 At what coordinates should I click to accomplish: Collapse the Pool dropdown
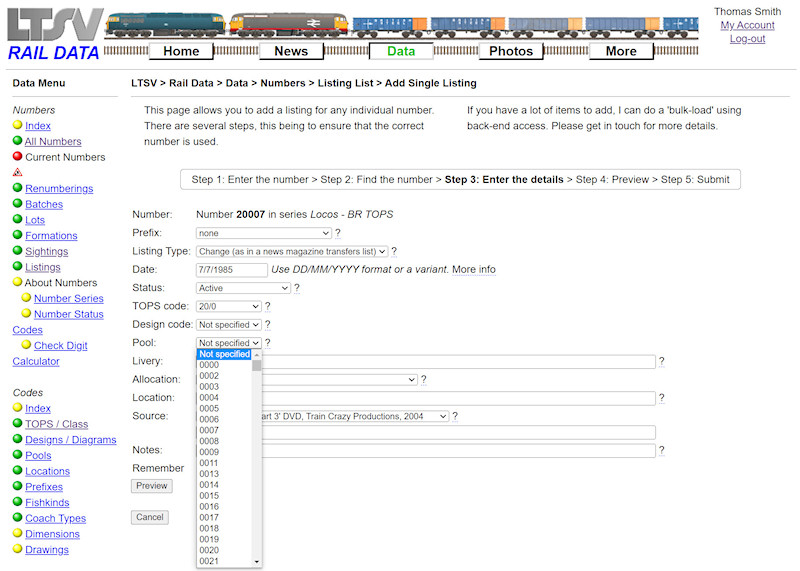tap(229, 343)
